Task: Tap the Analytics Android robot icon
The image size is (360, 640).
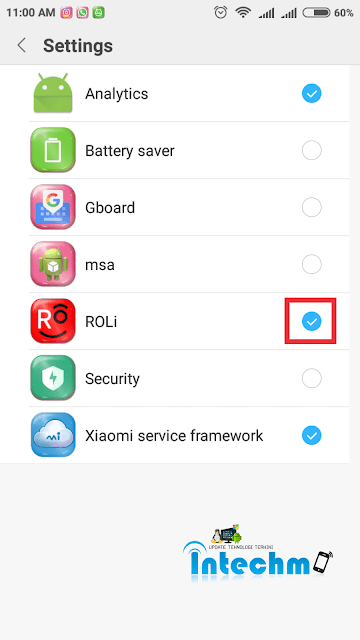Action: click(x=53, y=93)
